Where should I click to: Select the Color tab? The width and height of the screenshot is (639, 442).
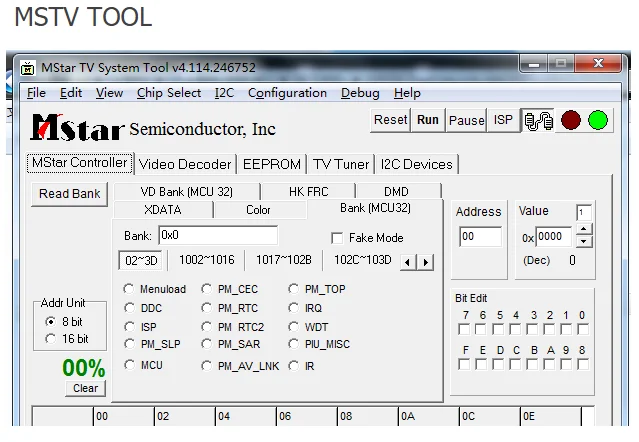click(x=258, y=210)
